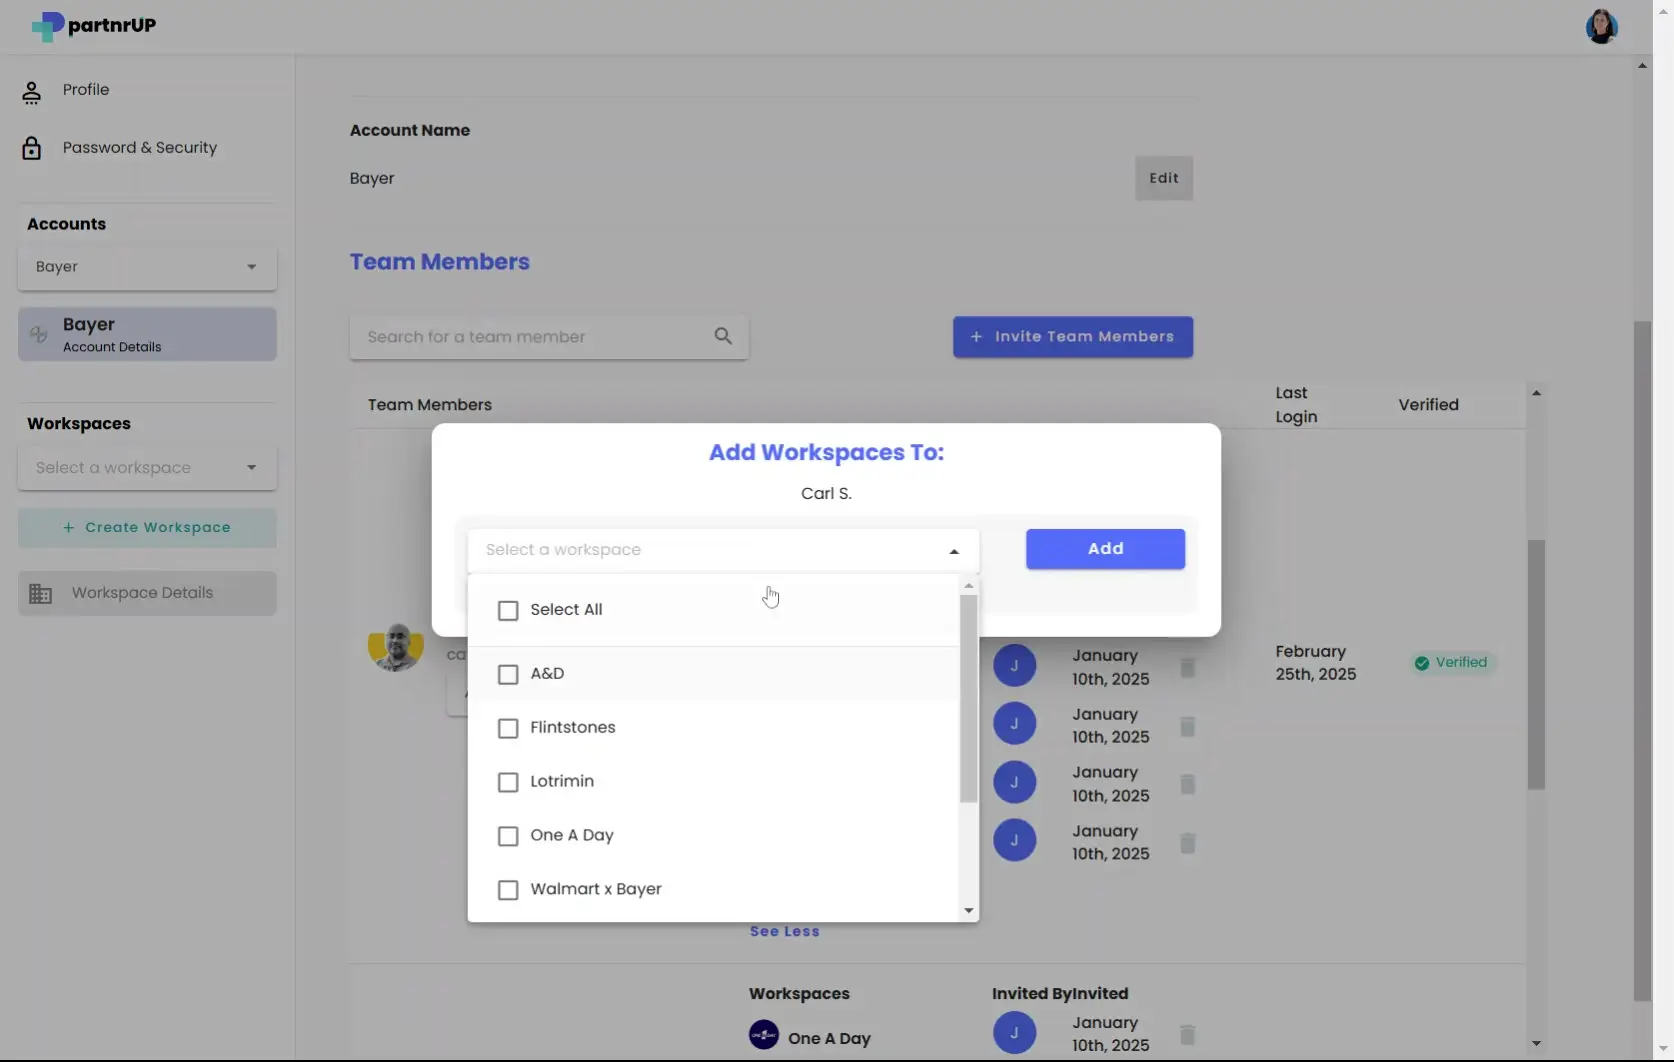Enable the Flintstones workspace checkbox
The width and height of the screenshot is (1674, 1062).
[508, 728]
